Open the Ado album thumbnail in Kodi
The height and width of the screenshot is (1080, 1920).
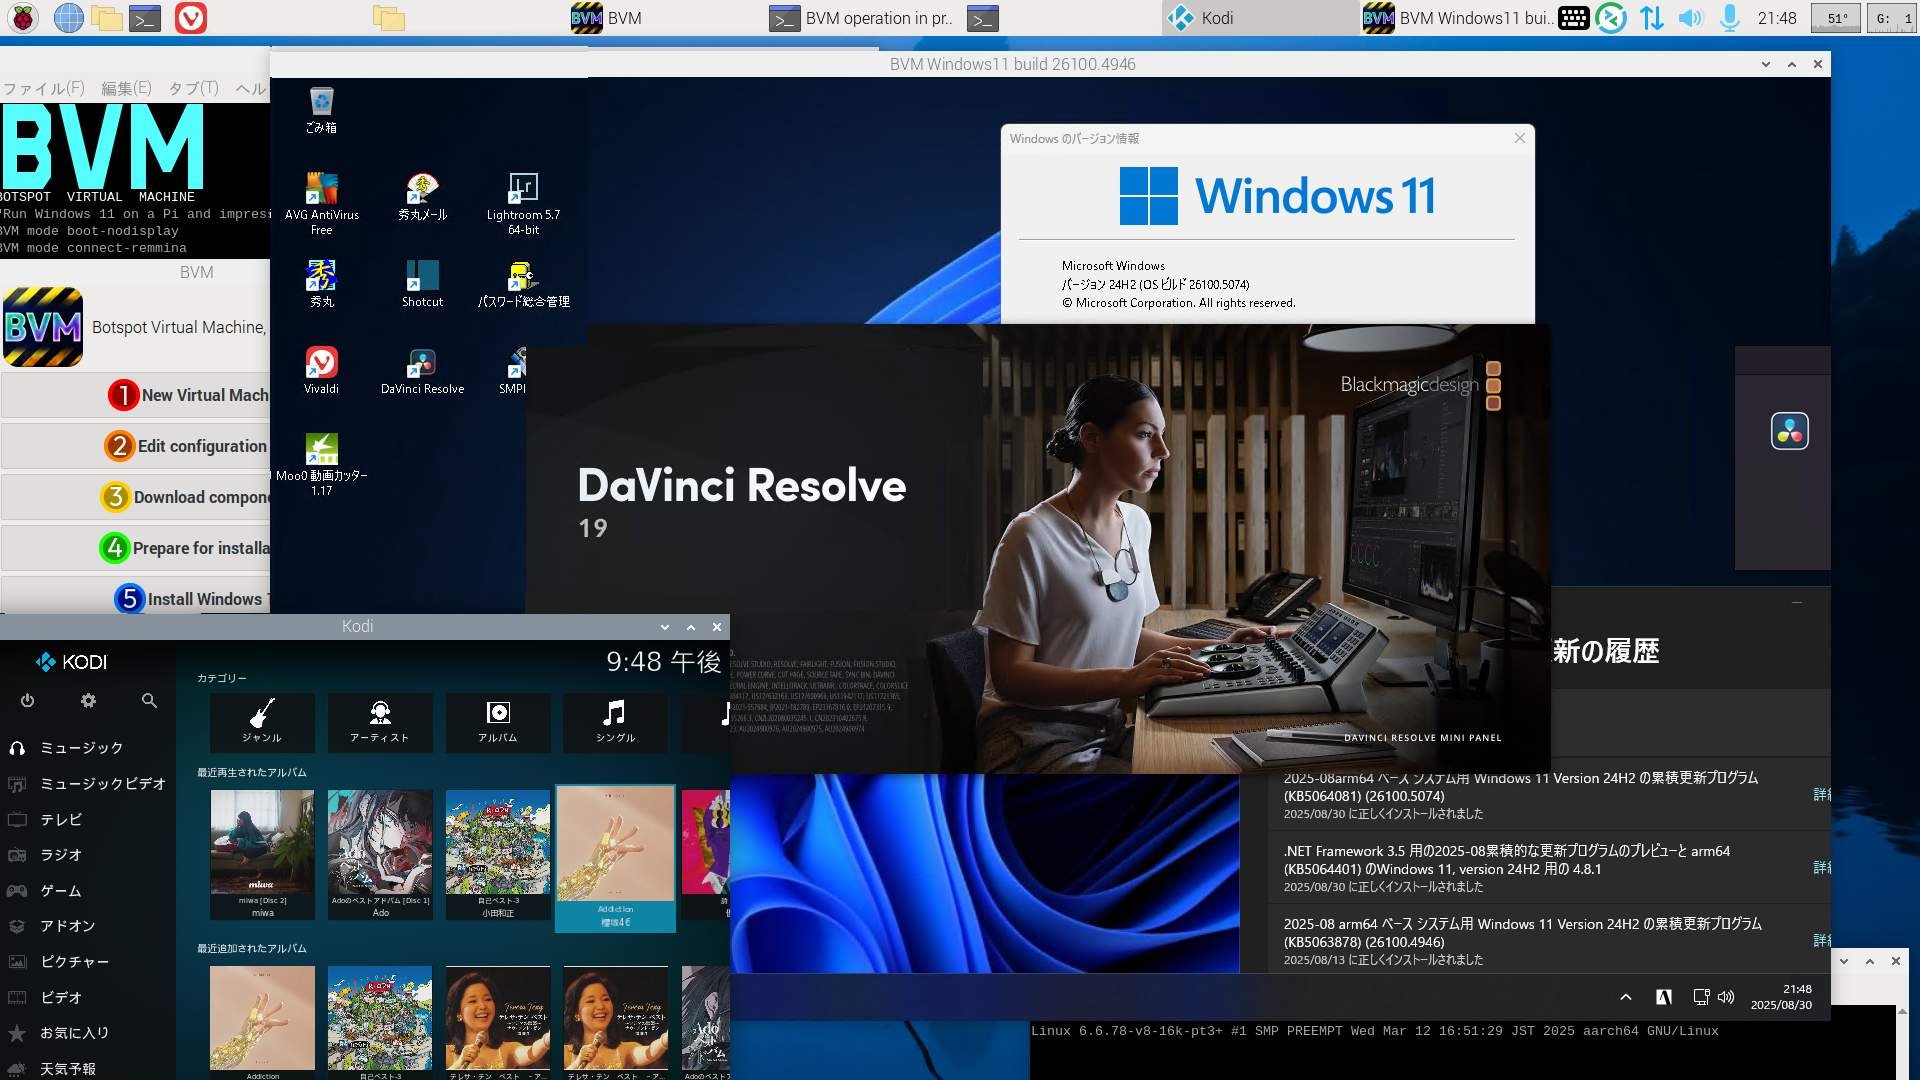tap(380, 854)
